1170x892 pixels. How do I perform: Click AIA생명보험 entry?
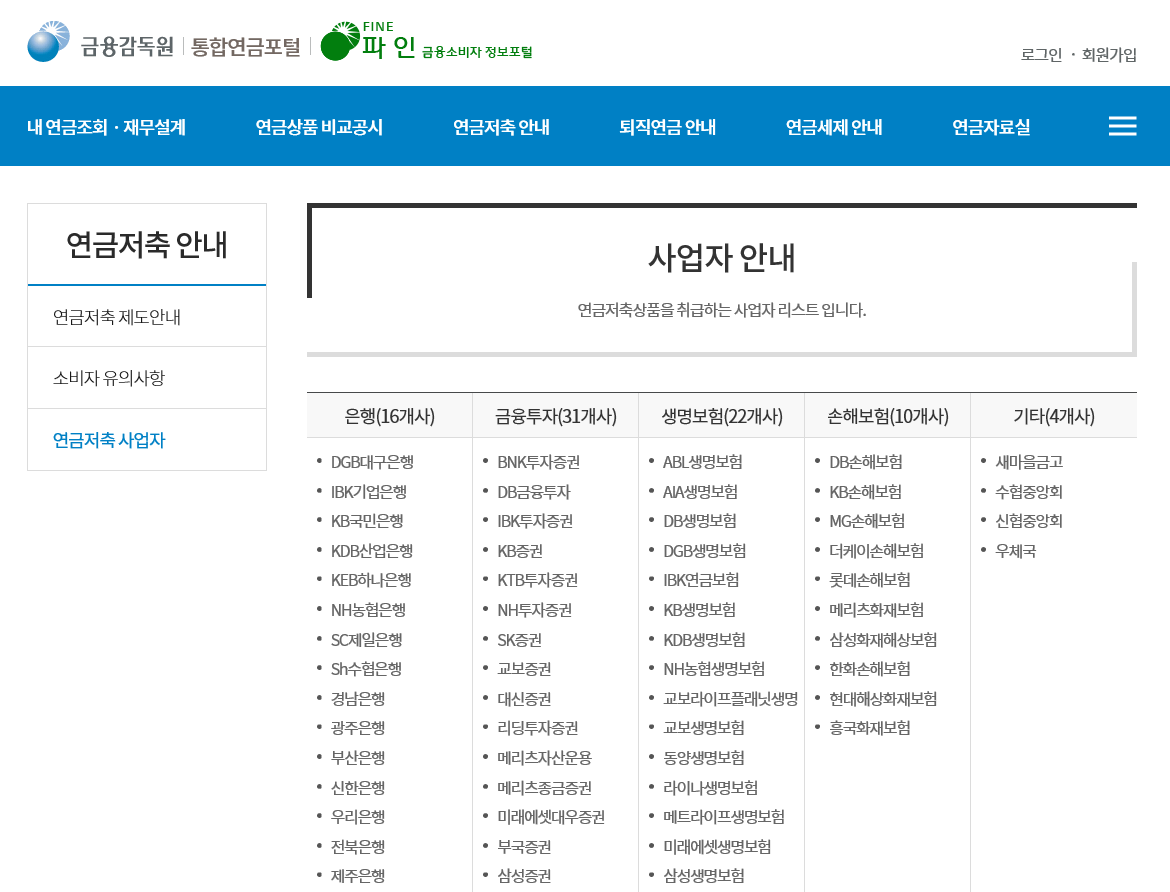point(701,492)
